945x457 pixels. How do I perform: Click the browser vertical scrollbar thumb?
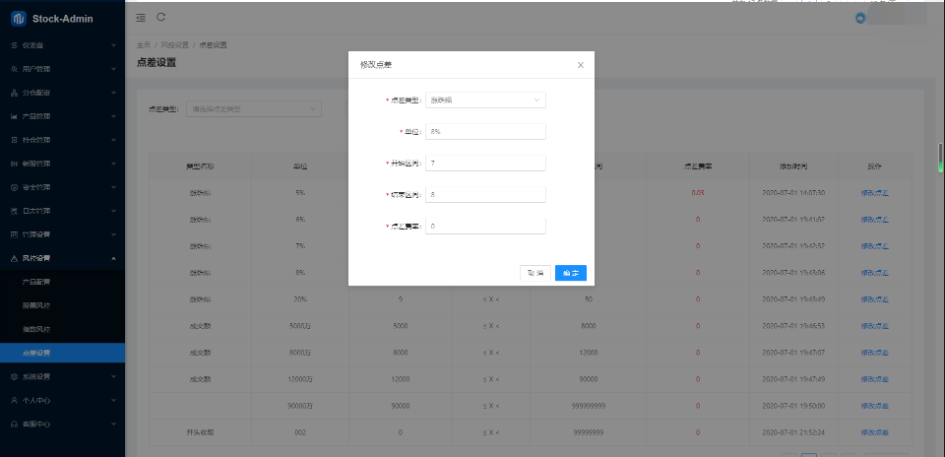pos(940,158)
